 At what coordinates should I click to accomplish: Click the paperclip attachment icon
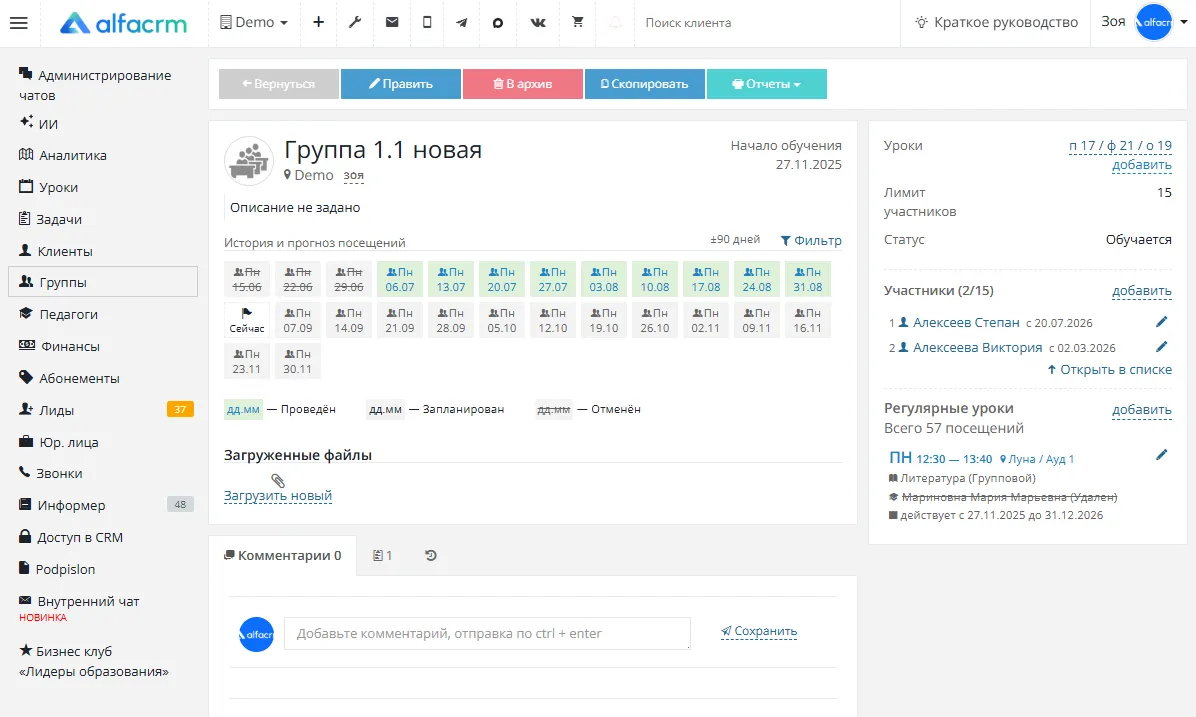[x=278, y=481]
